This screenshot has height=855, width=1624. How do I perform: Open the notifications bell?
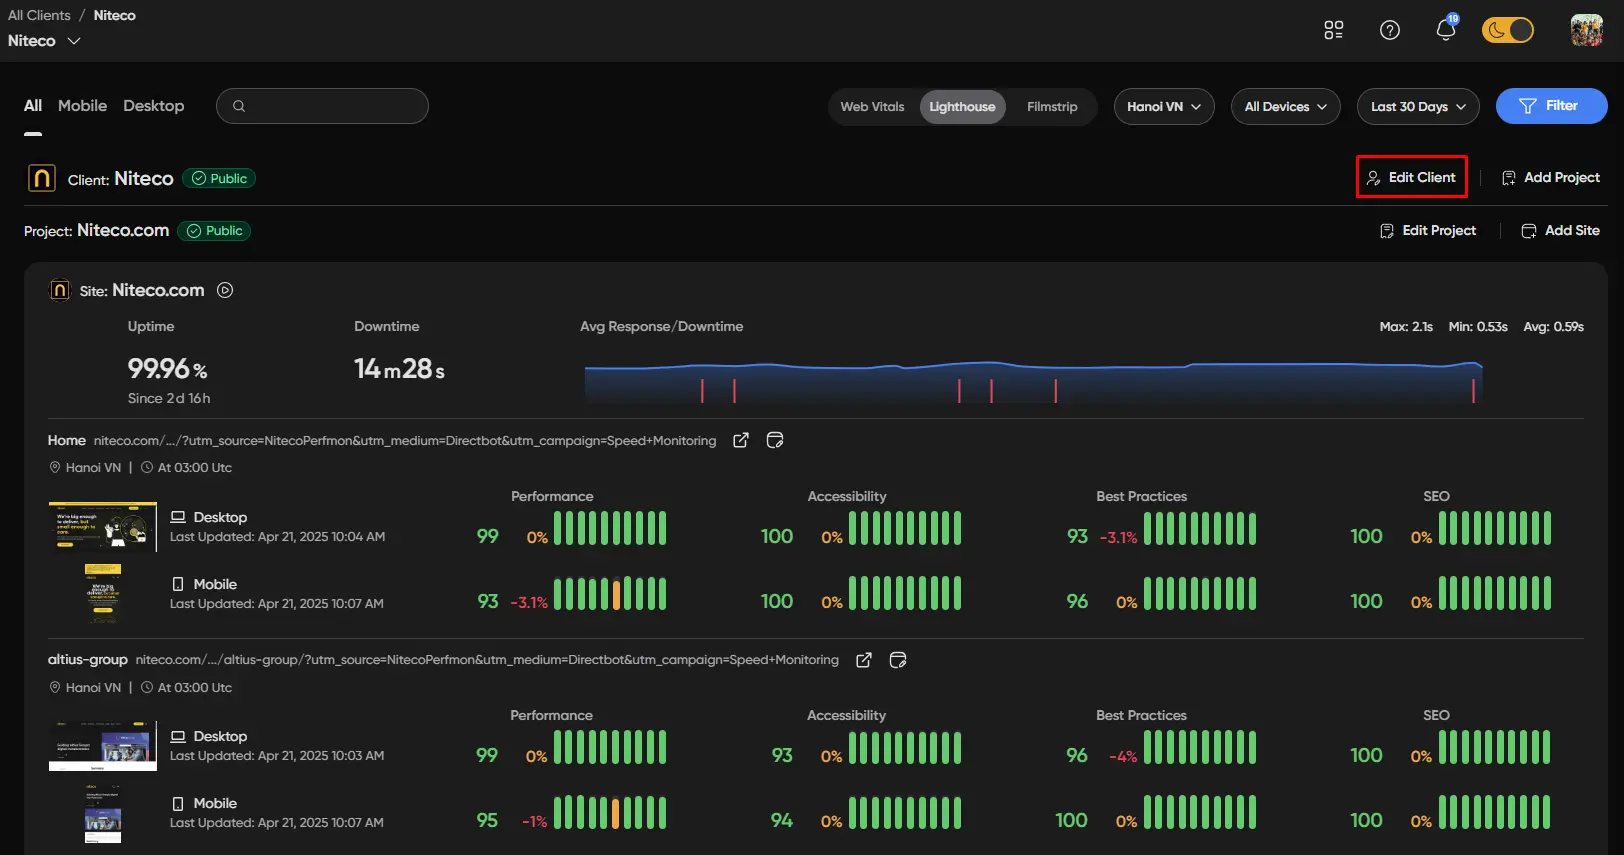1445,30
